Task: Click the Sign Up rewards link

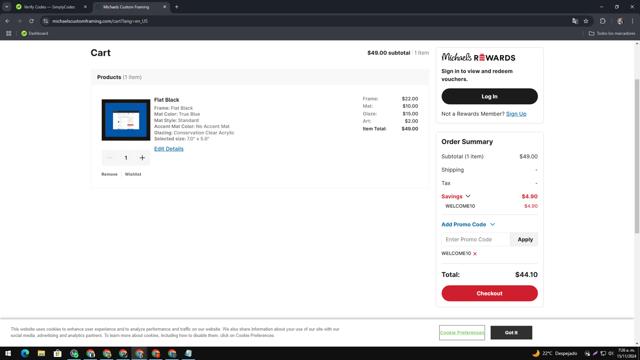Action: coord(516,114)
